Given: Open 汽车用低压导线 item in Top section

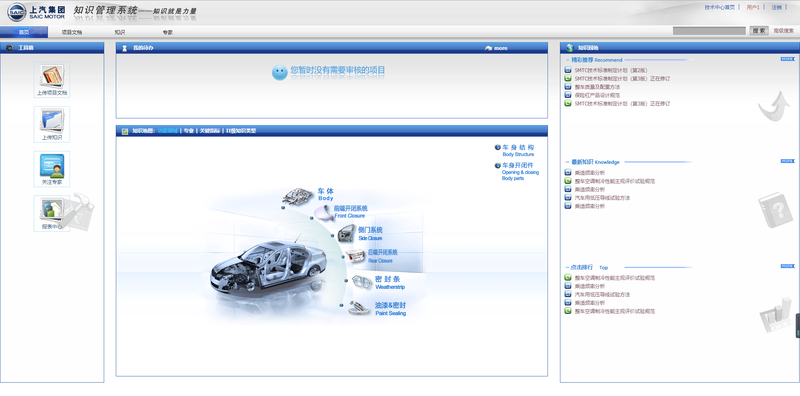Looking at the screenshot, I should tap(602, 294).
